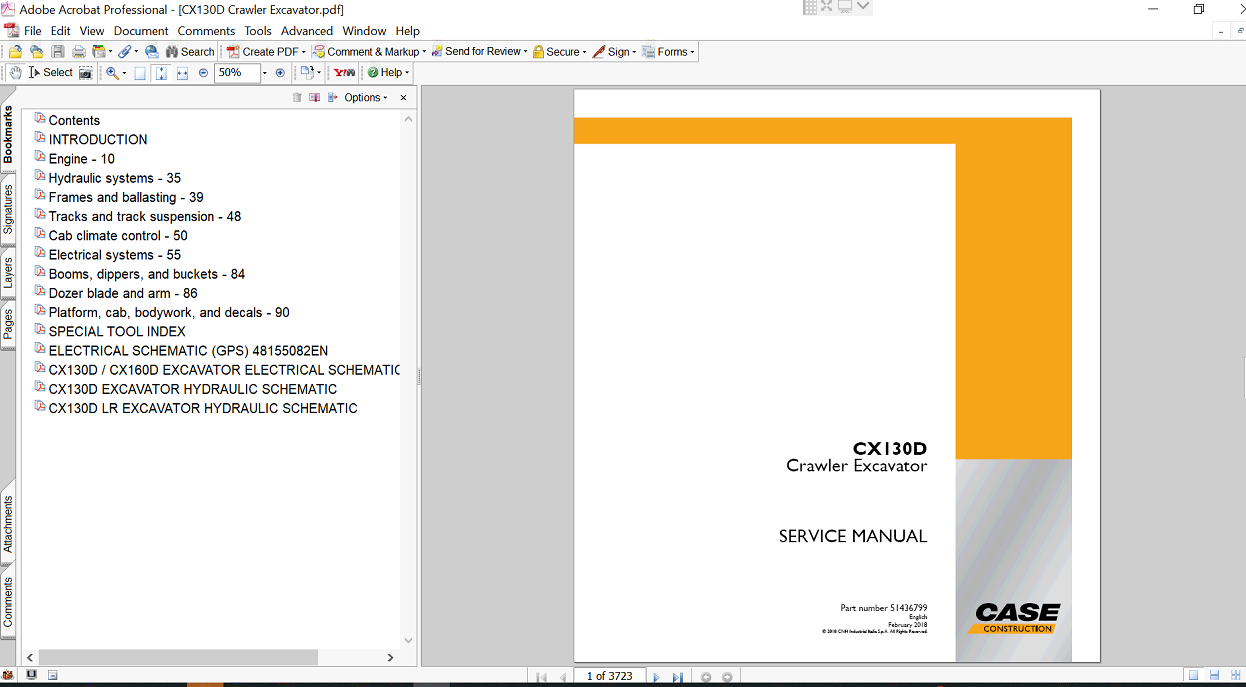The width and height of the screenshot is (1246, 687).
Task: Go to next page arrow
Action: click(657, 677)
